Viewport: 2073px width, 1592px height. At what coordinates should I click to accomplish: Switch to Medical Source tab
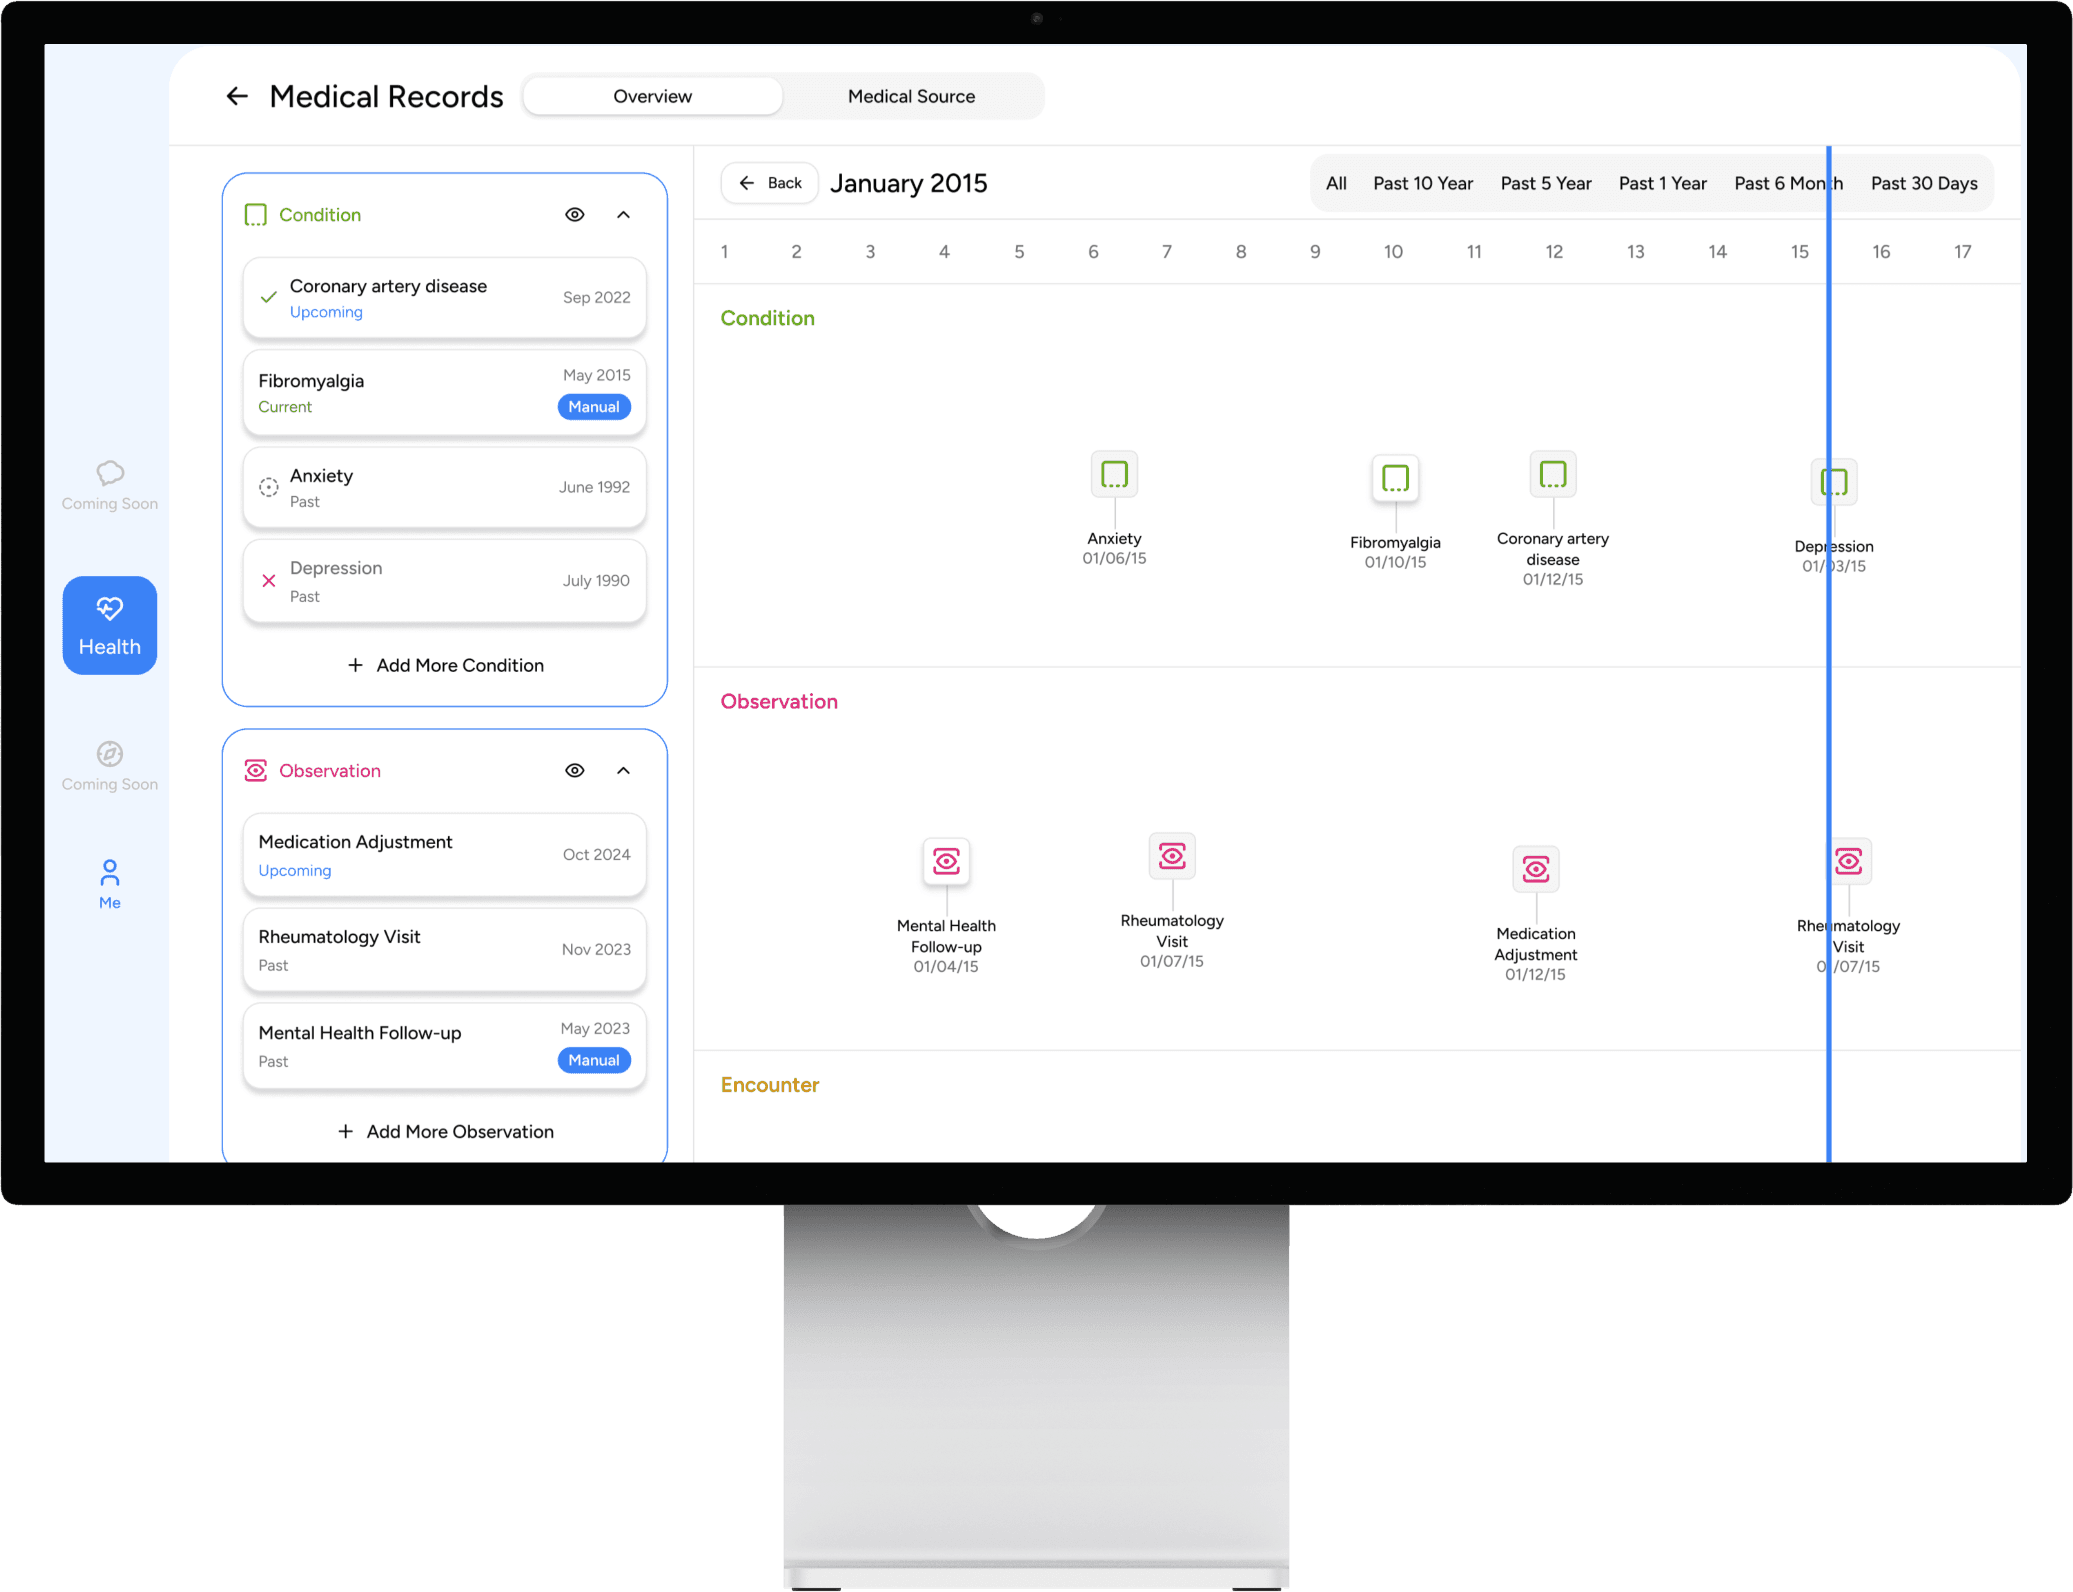click(911, 96)
